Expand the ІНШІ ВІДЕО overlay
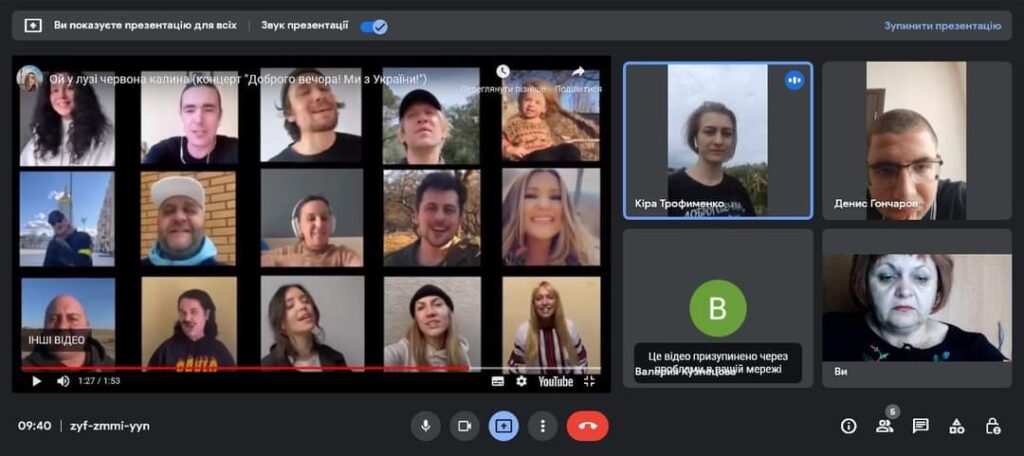 coord(56,340)
